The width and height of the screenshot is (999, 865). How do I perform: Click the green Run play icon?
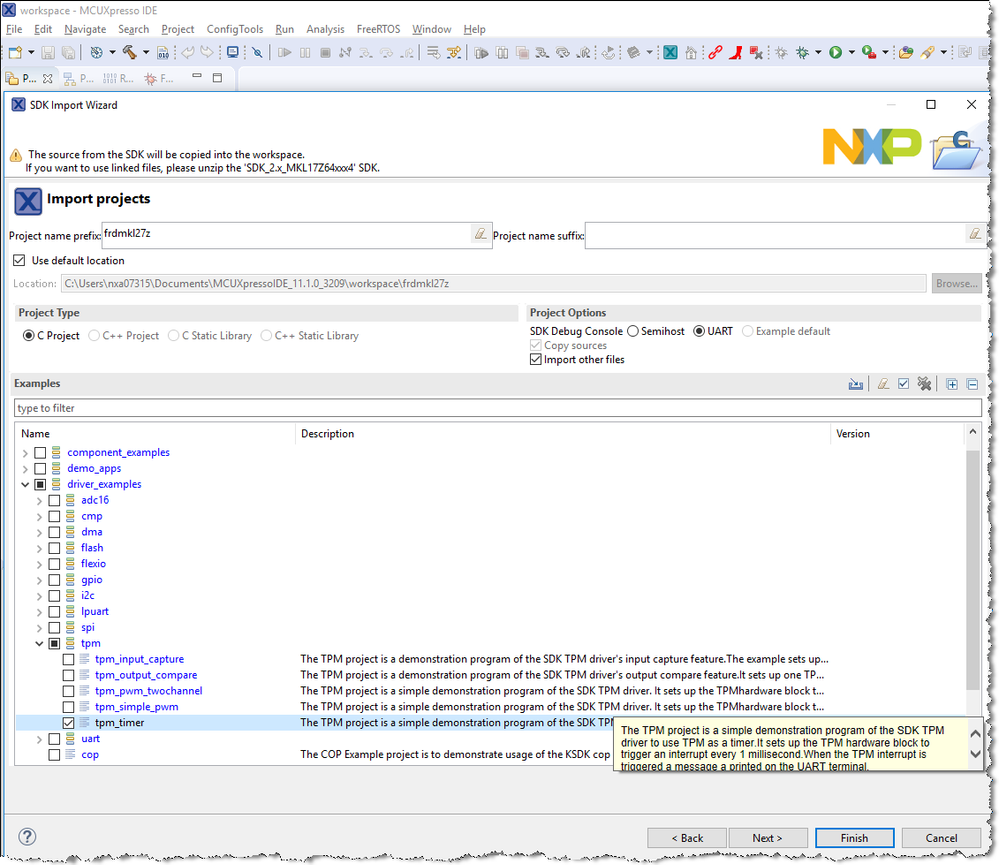point(835,52)
